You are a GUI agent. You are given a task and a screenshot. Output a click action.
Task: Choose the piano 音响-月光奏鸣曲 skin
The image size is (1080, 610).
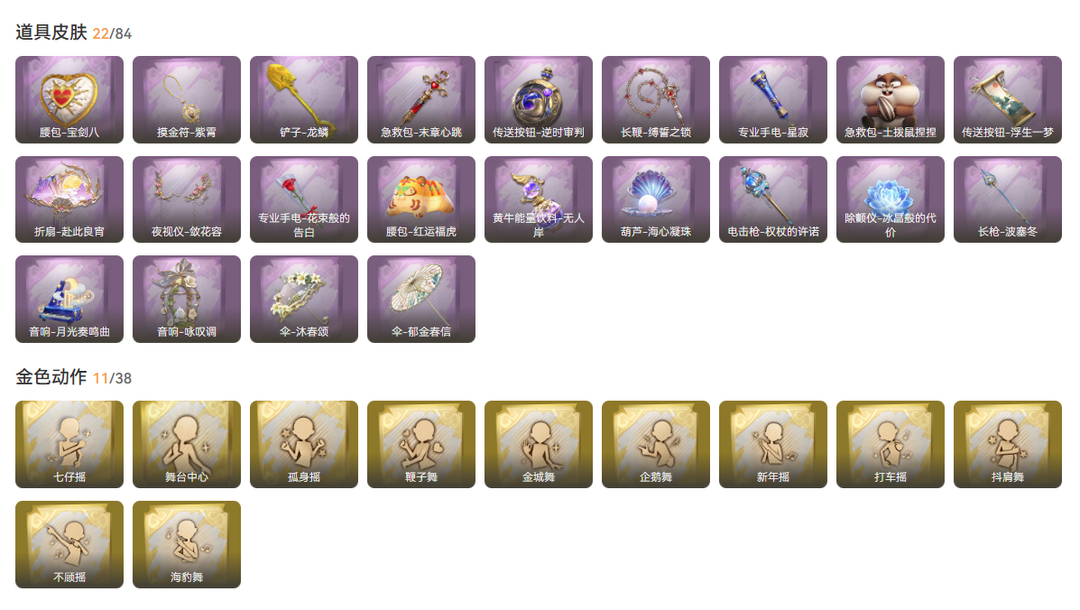tap(70, 299)
